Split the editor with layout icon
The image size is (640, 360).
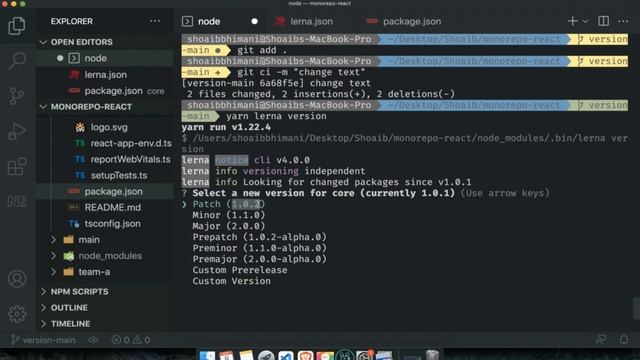(603, 21)
